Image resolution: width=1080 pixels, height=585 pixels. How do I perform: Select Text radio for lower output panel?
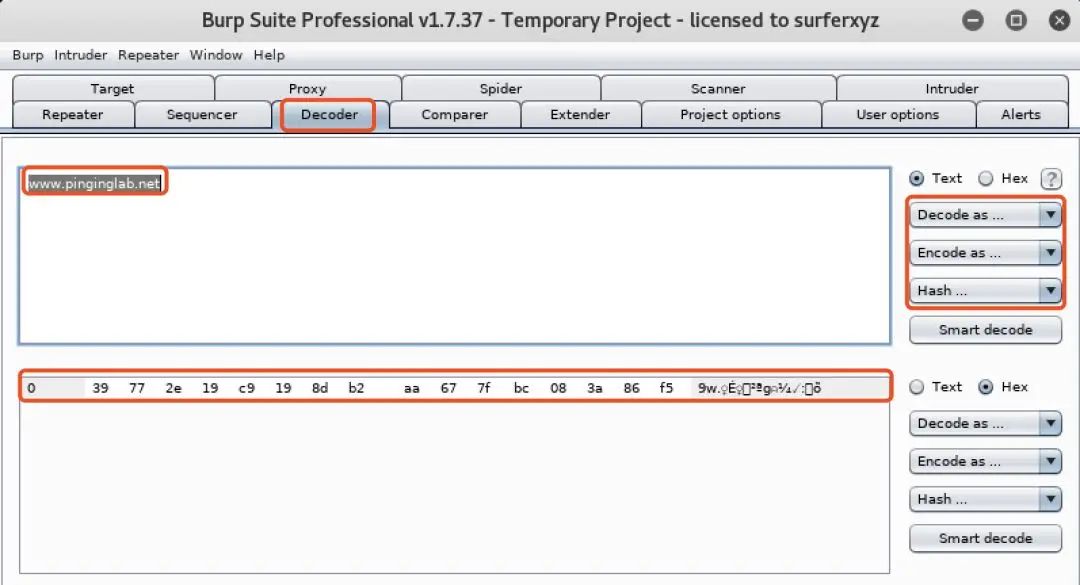point(916,387)
